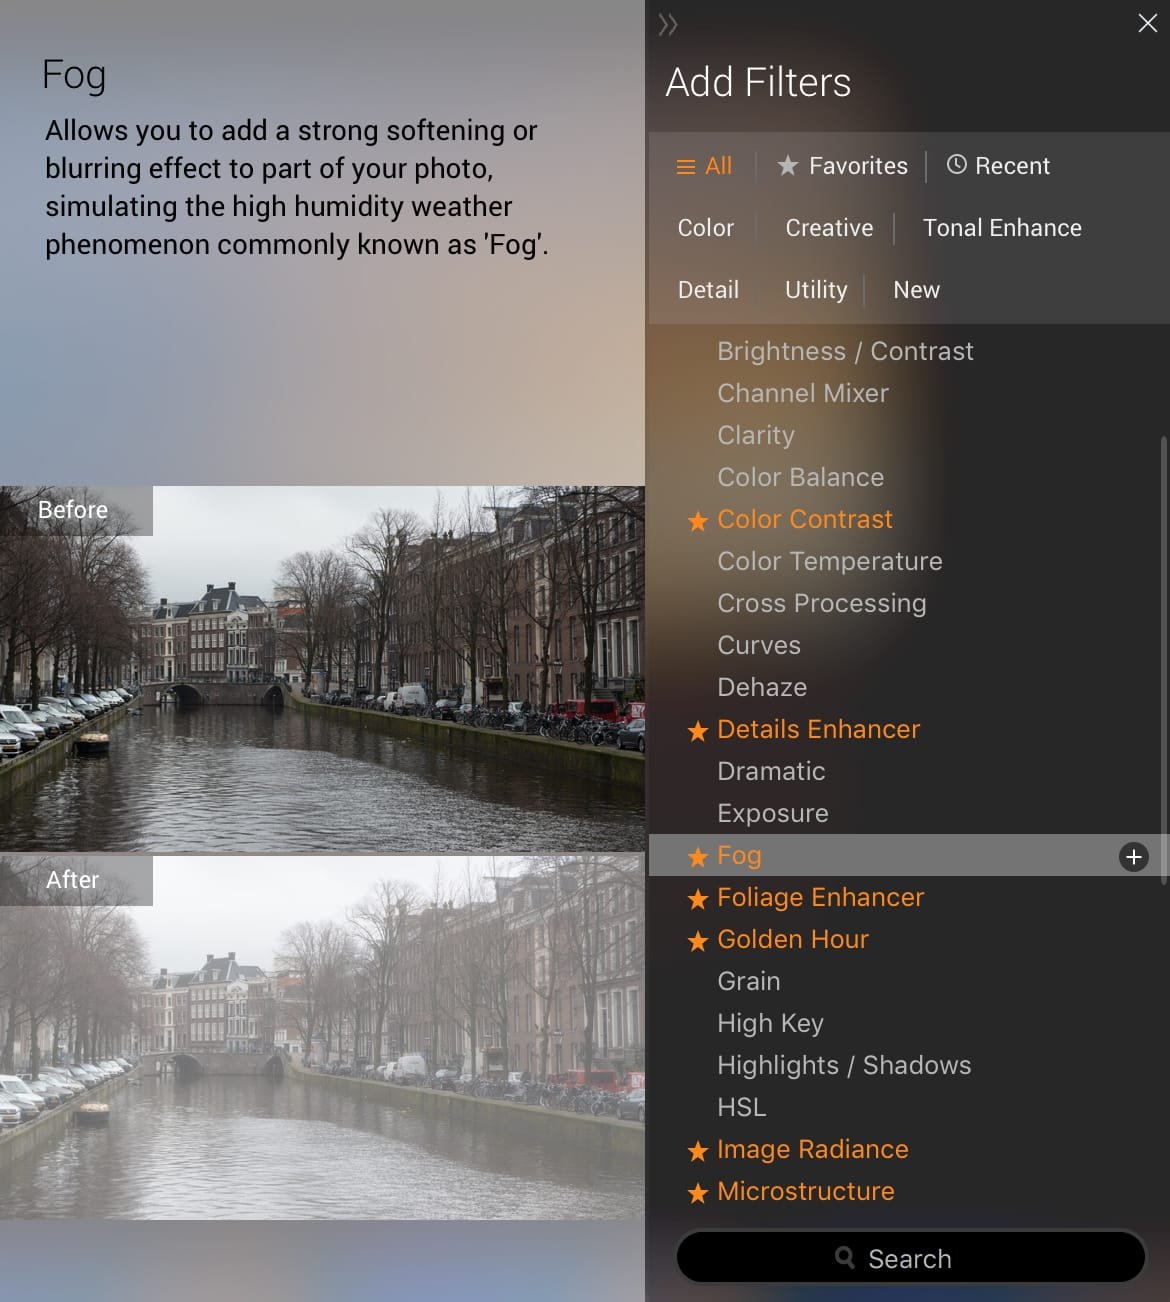Screen dimensions: 1170x1302
Task: Click the Before preview image
Action: pyautogui.click(x=322, y=670)
